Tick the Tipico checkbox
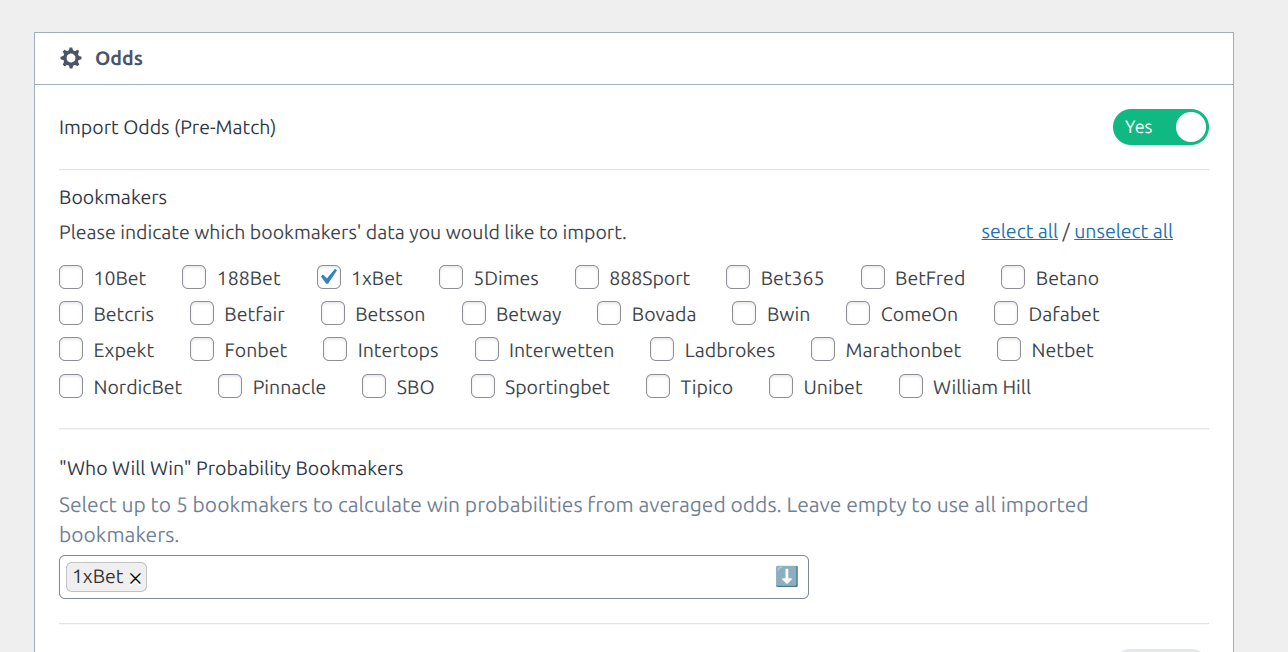This screenshot has height=652, width=1288. [658, 386]
